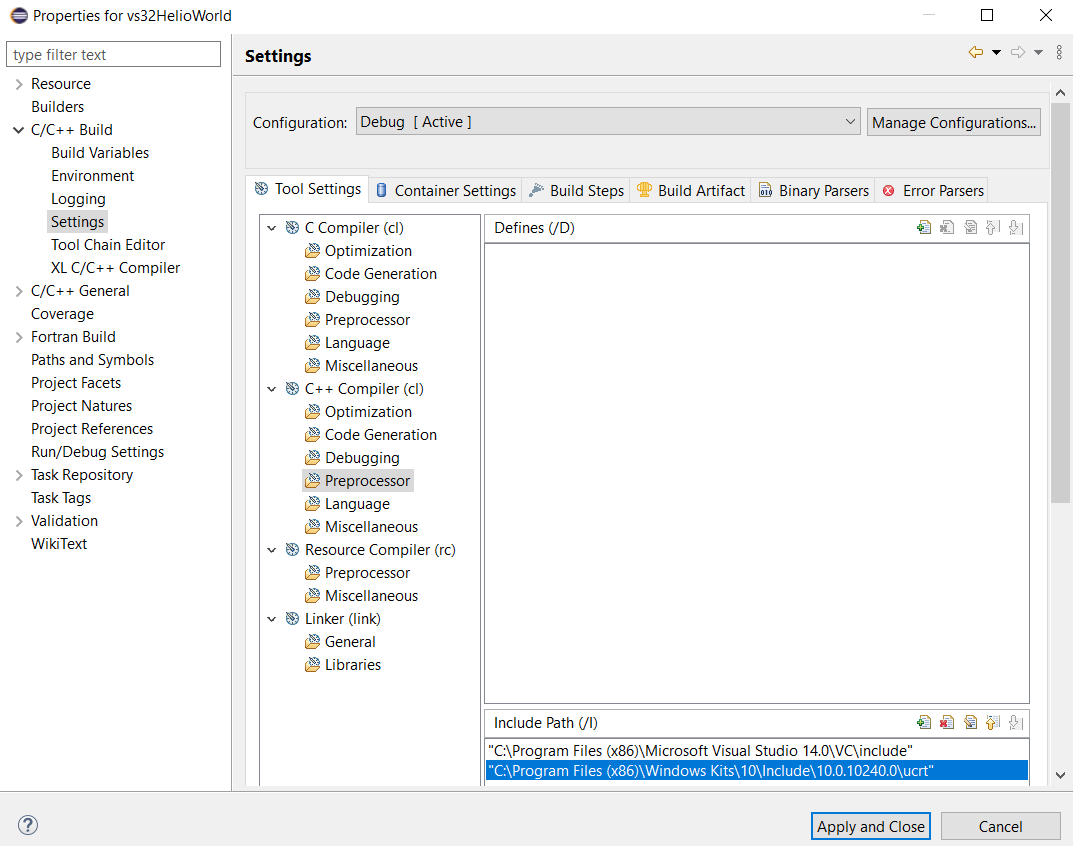Screen dimensions: 1073x846
Task: Expand the Validation node
Action: tap(19, 521)
